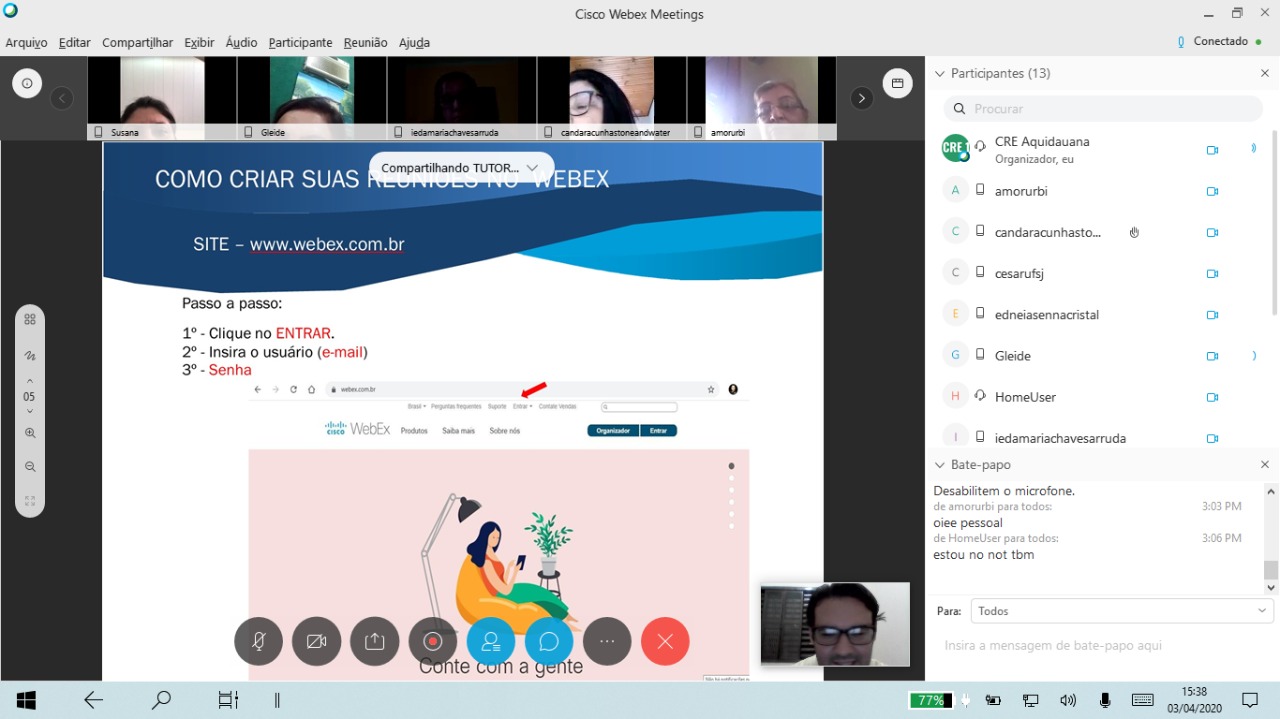Open the Exibir menu
1280x719 pixels.
tap(200, 43)
